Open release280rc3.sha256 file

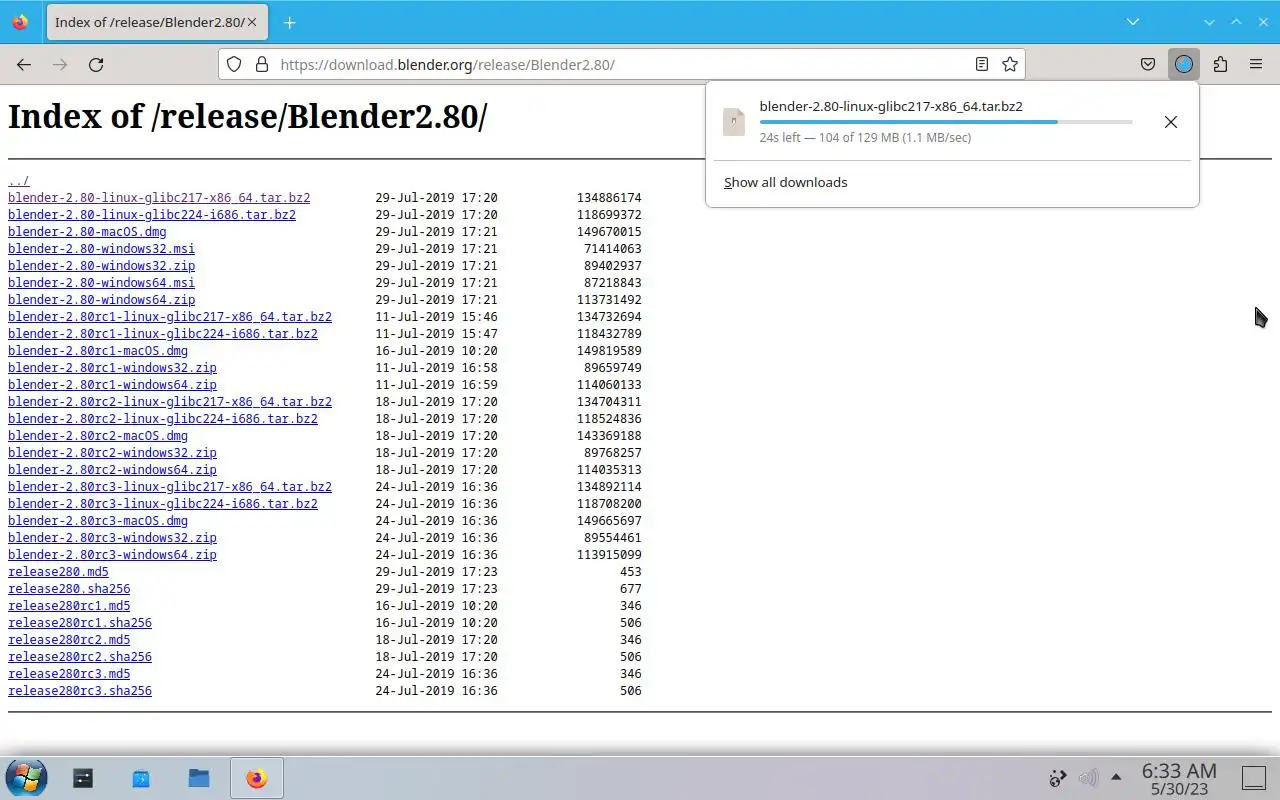pyautogui.click(x=80, y=691)
